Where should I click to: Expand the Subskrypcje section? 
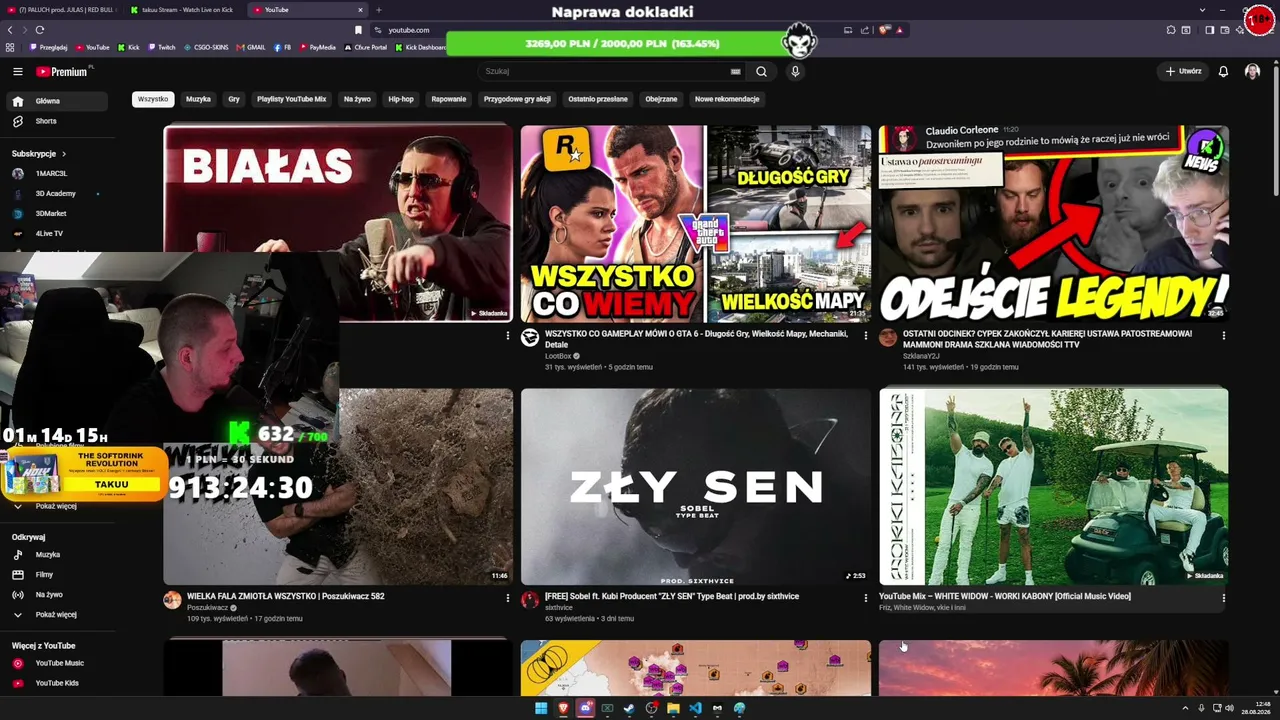pos(39,154)
